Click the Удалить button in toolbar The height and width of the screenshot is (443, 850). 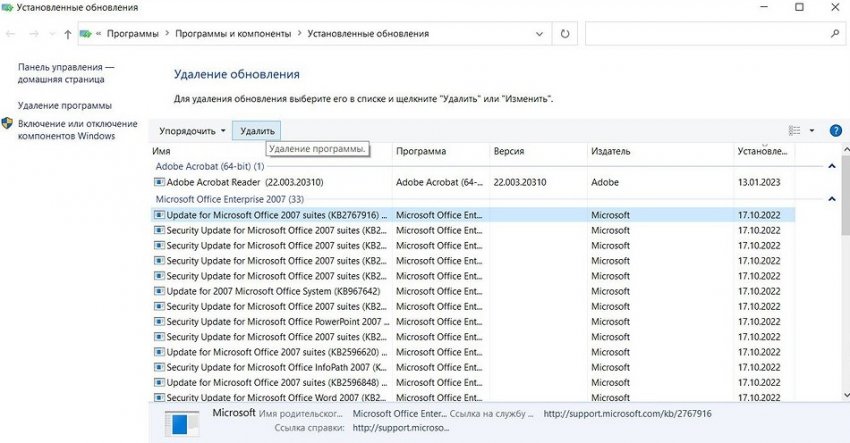257,131
